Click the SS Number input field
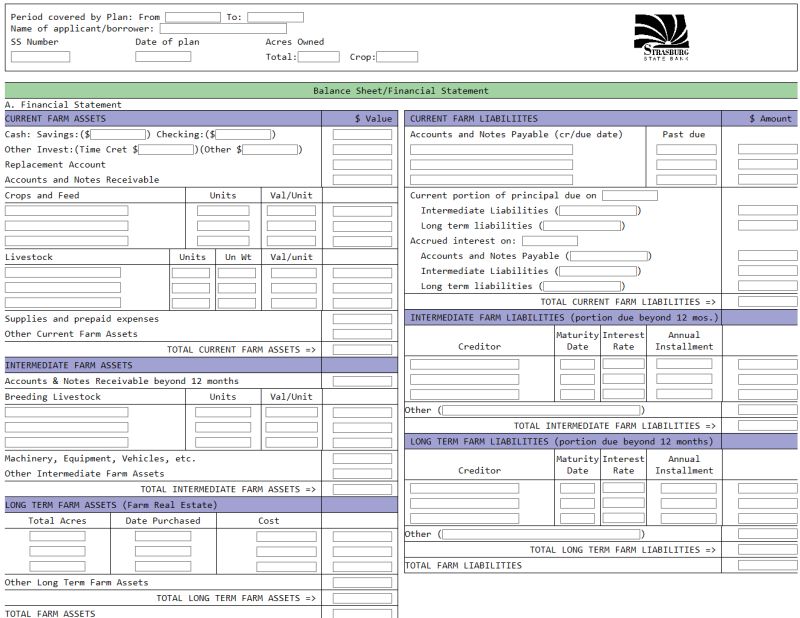Screen dimensions: 800x618 pos(40,57)
